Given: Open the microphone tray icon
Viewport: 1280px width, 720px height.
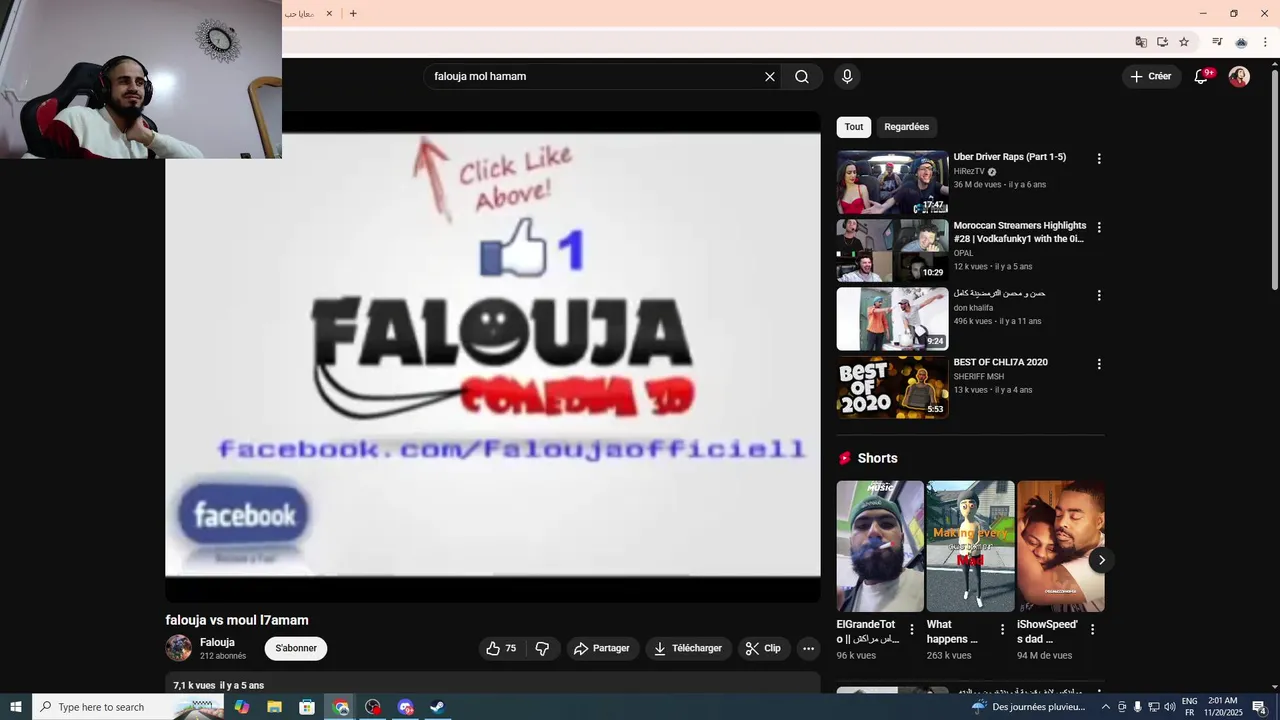Looking at the screenshot, I should [1137, 707].
